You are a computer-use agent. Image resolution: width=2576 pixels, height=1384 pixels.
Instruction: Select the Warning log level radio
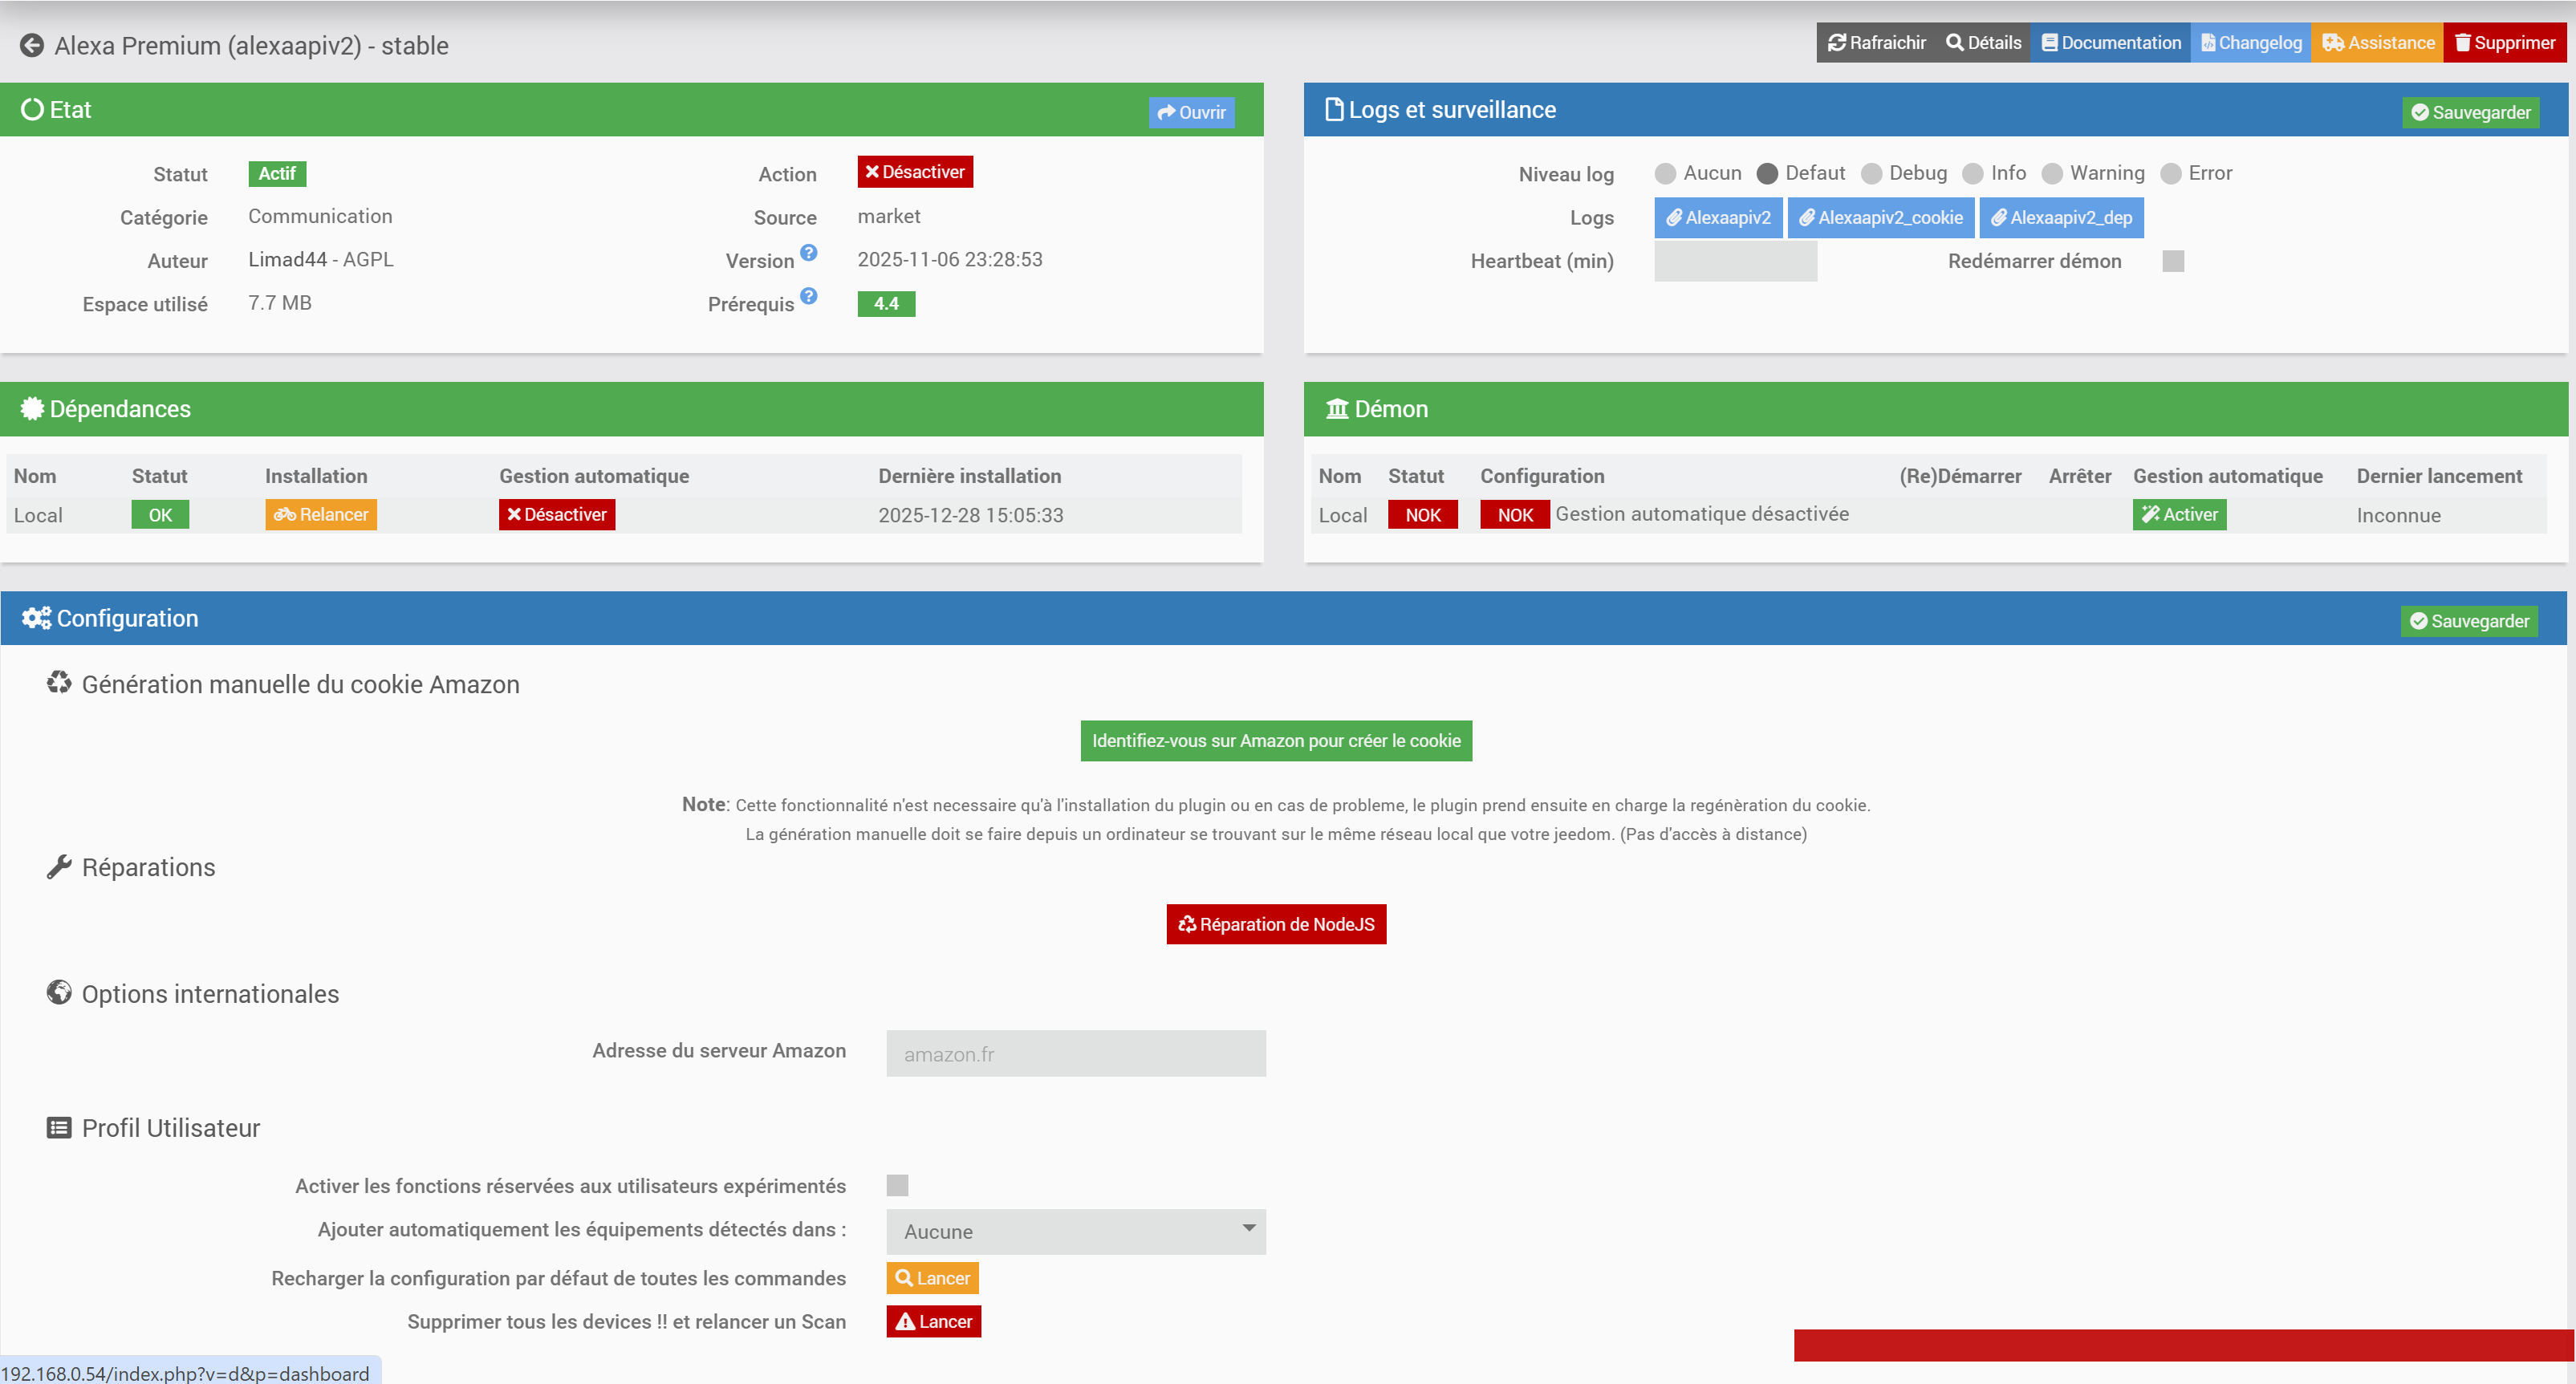click(x=2052, y=174)
